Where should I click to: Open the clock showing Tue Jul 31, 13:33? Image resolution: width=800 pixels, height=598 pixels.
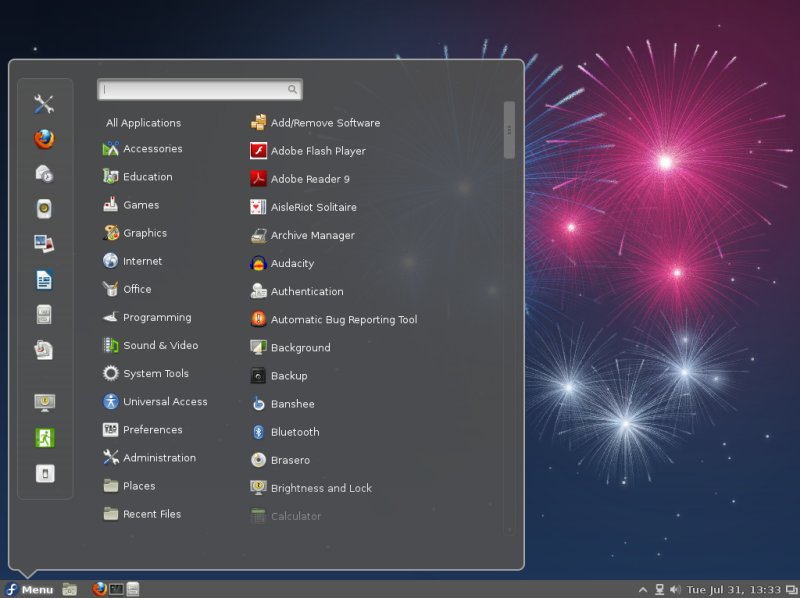[x=734, y=590]
